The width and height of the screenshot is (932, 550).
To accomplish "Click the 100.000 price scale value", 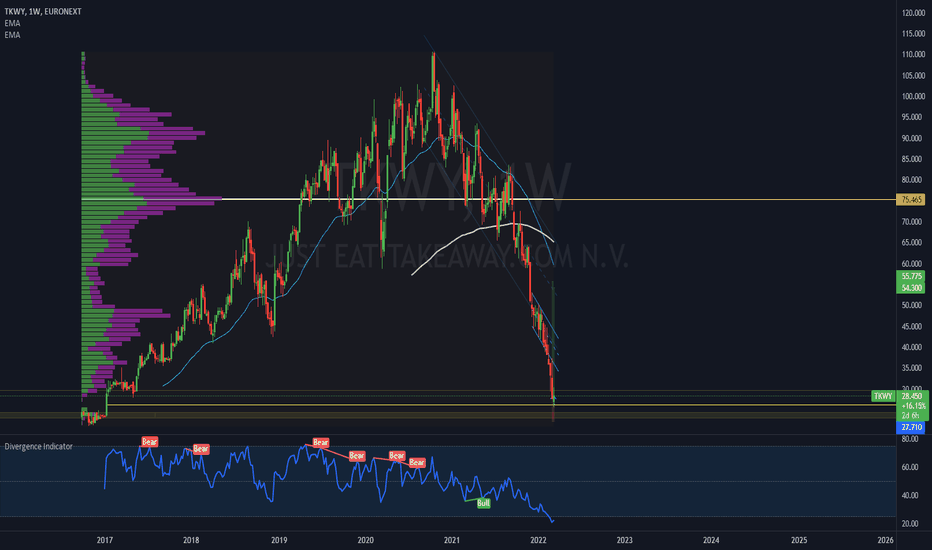I will pos(913,96).
